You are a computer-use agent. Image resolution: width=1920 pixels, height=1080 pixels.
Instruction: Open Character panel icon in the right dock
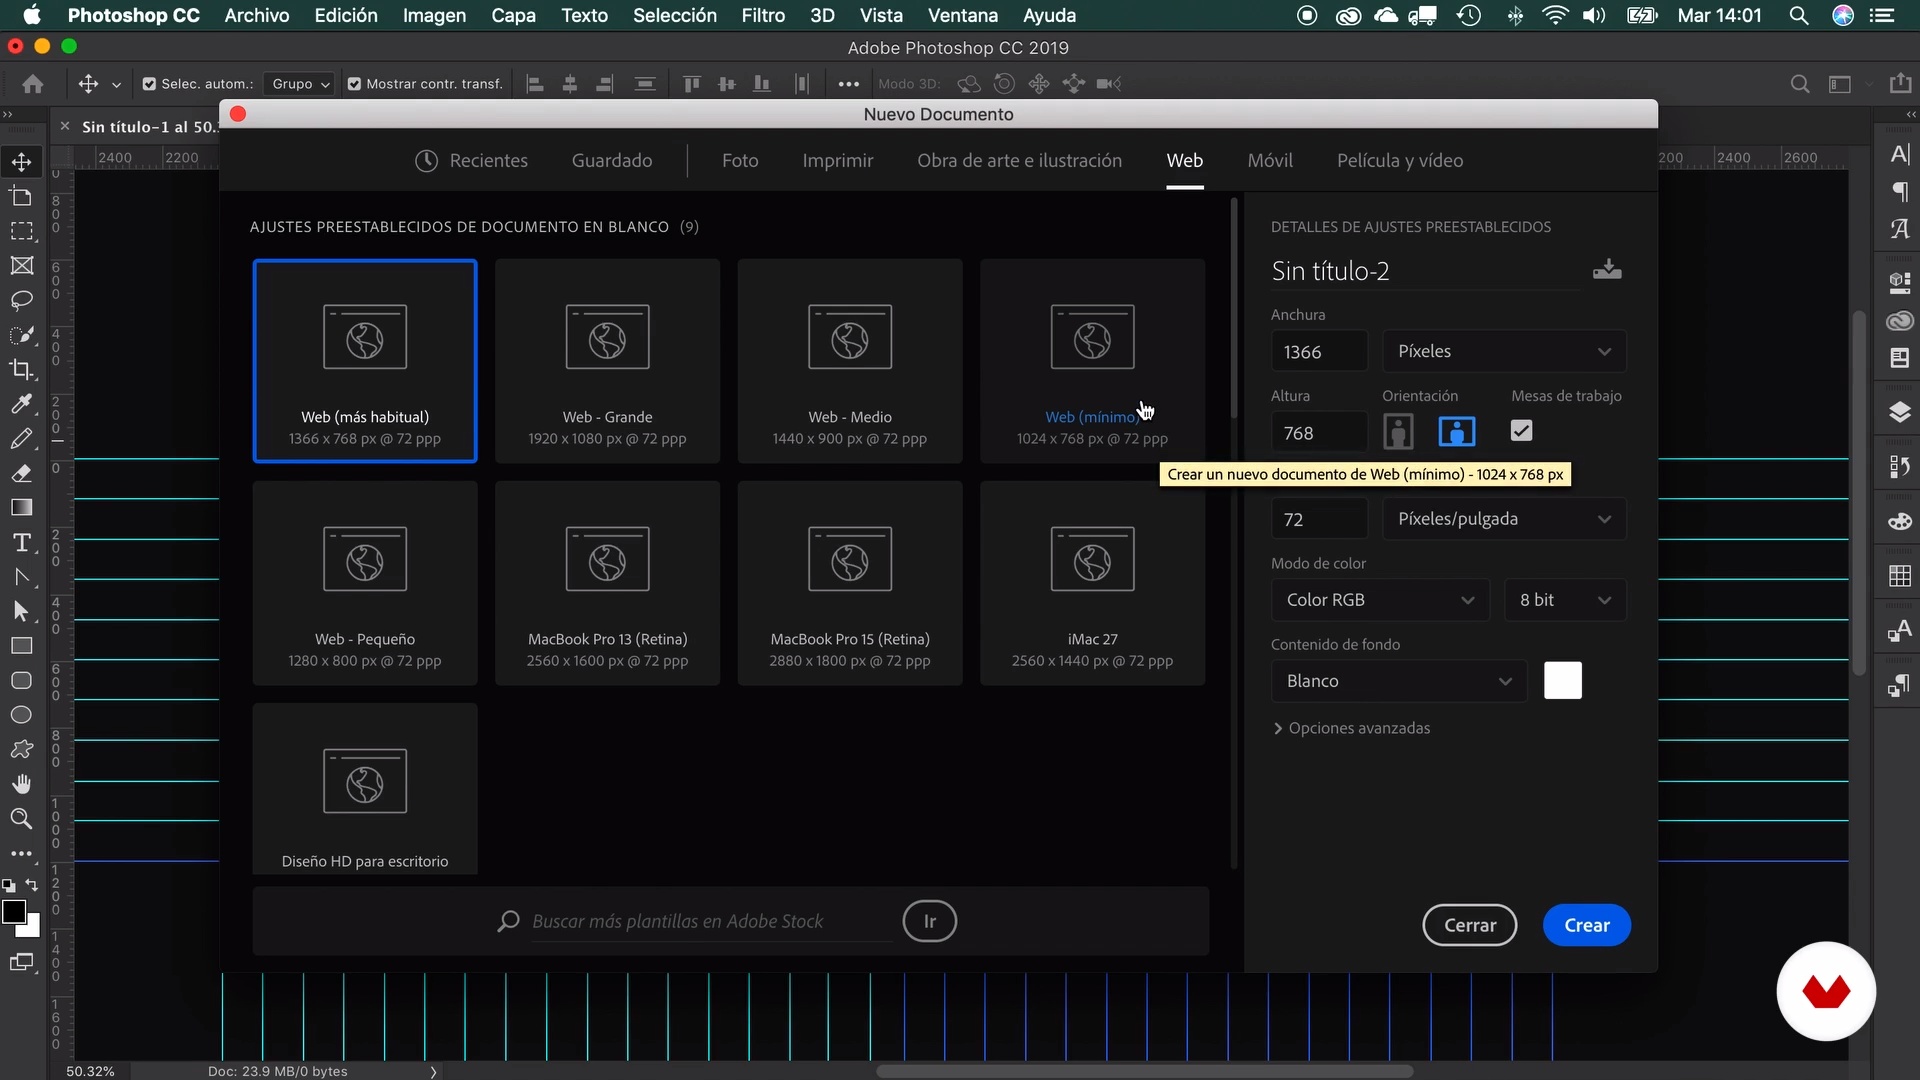pyautogui.click(x=1900, y=154)
